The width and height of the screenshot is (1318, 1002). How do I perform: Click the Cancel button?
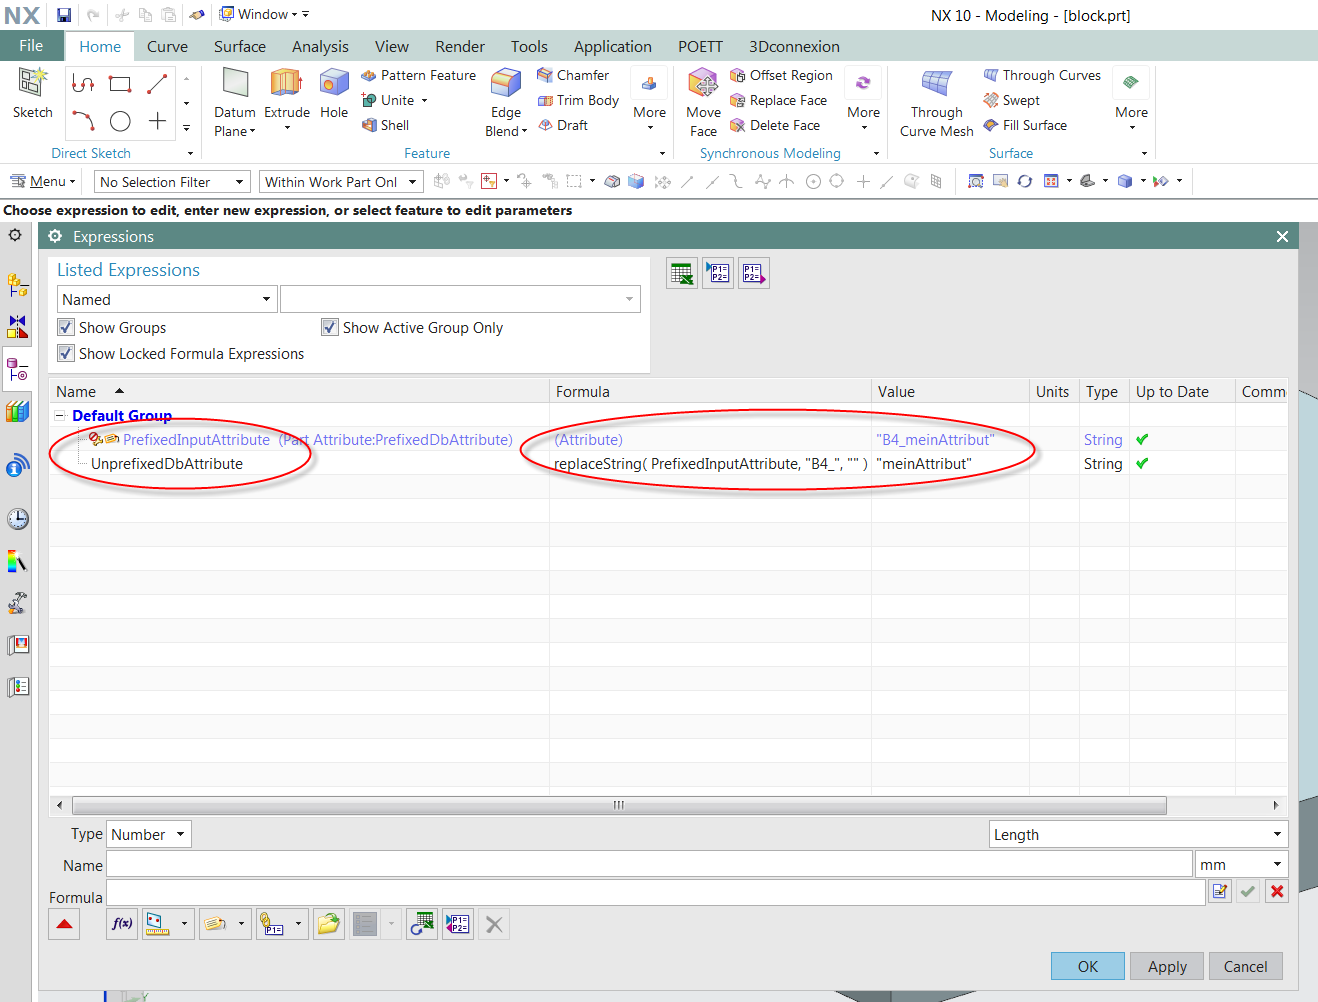click(1245, 966)
